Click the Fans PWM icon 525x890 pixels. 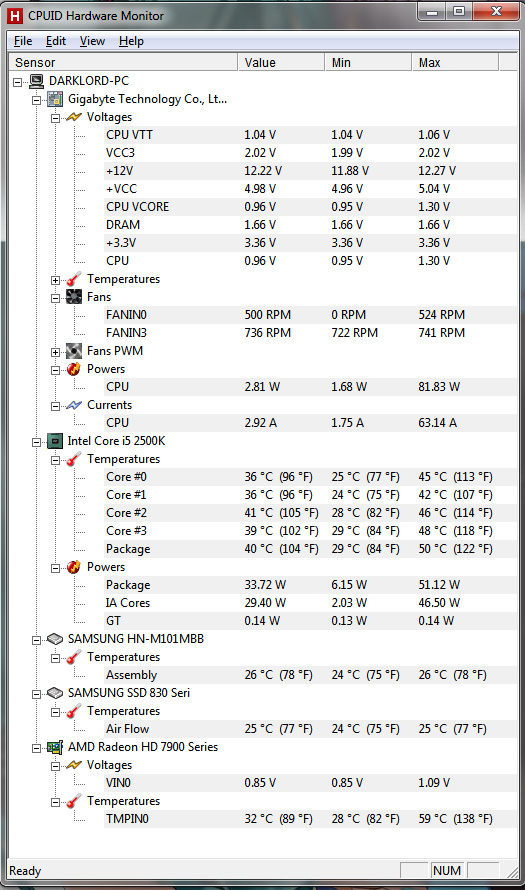pyautogui.click(x=74, y=351)
